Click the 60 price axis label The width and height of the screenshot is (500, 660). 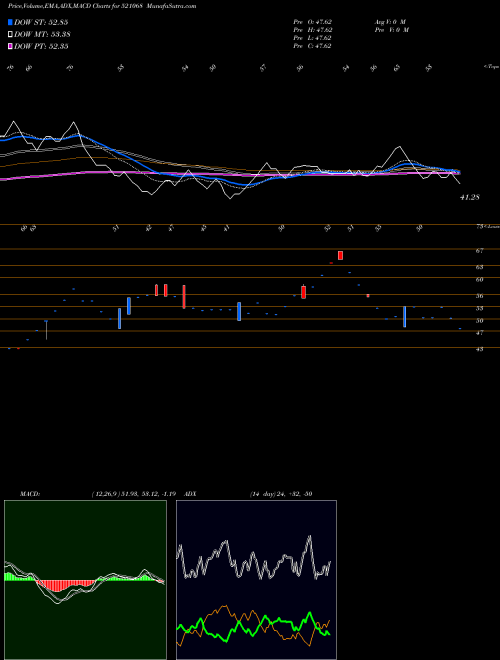pos(479,279)
